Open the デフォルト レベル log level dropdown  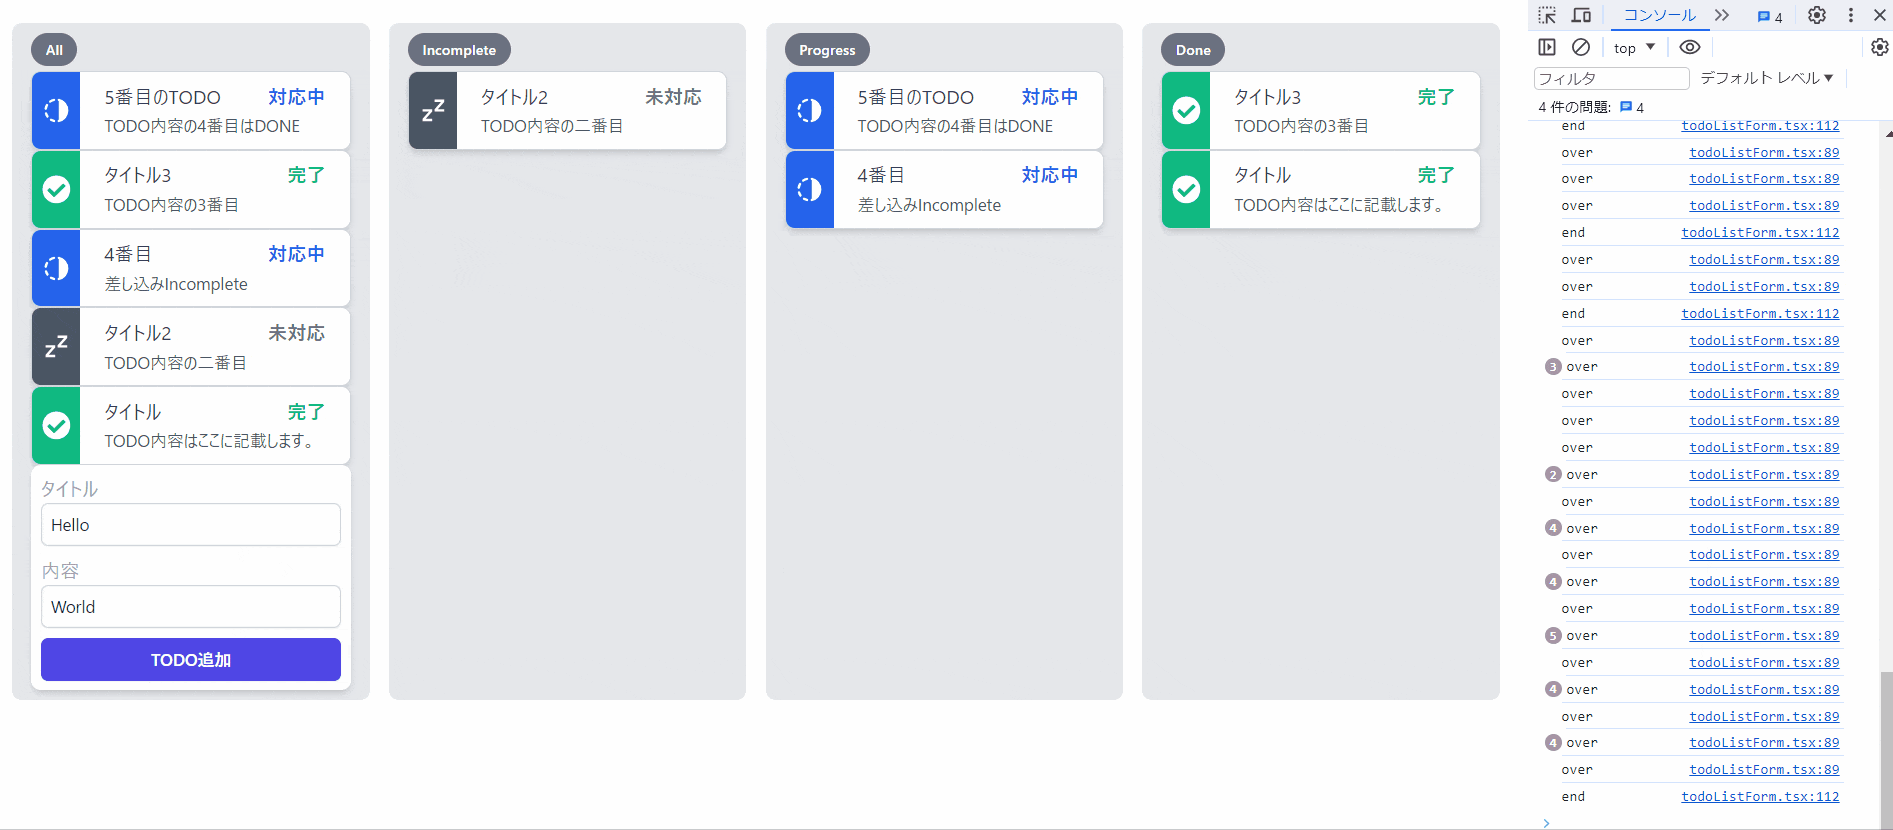click(x=1766, y=78)
